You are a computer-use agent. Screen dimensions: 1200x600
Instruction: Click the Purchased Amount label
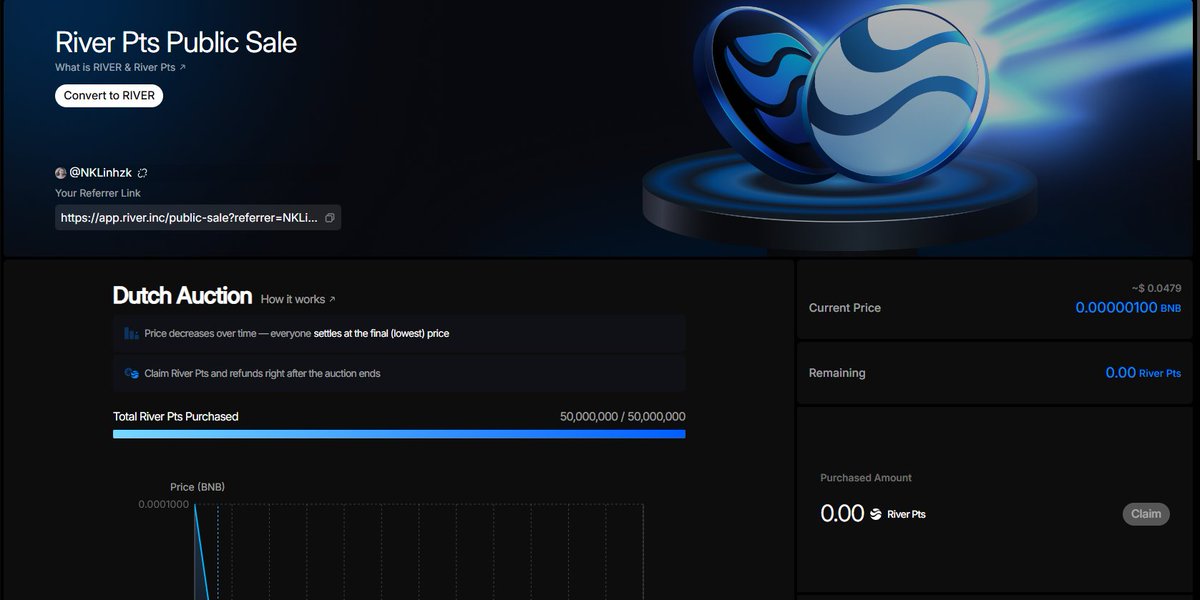[866, 478]
